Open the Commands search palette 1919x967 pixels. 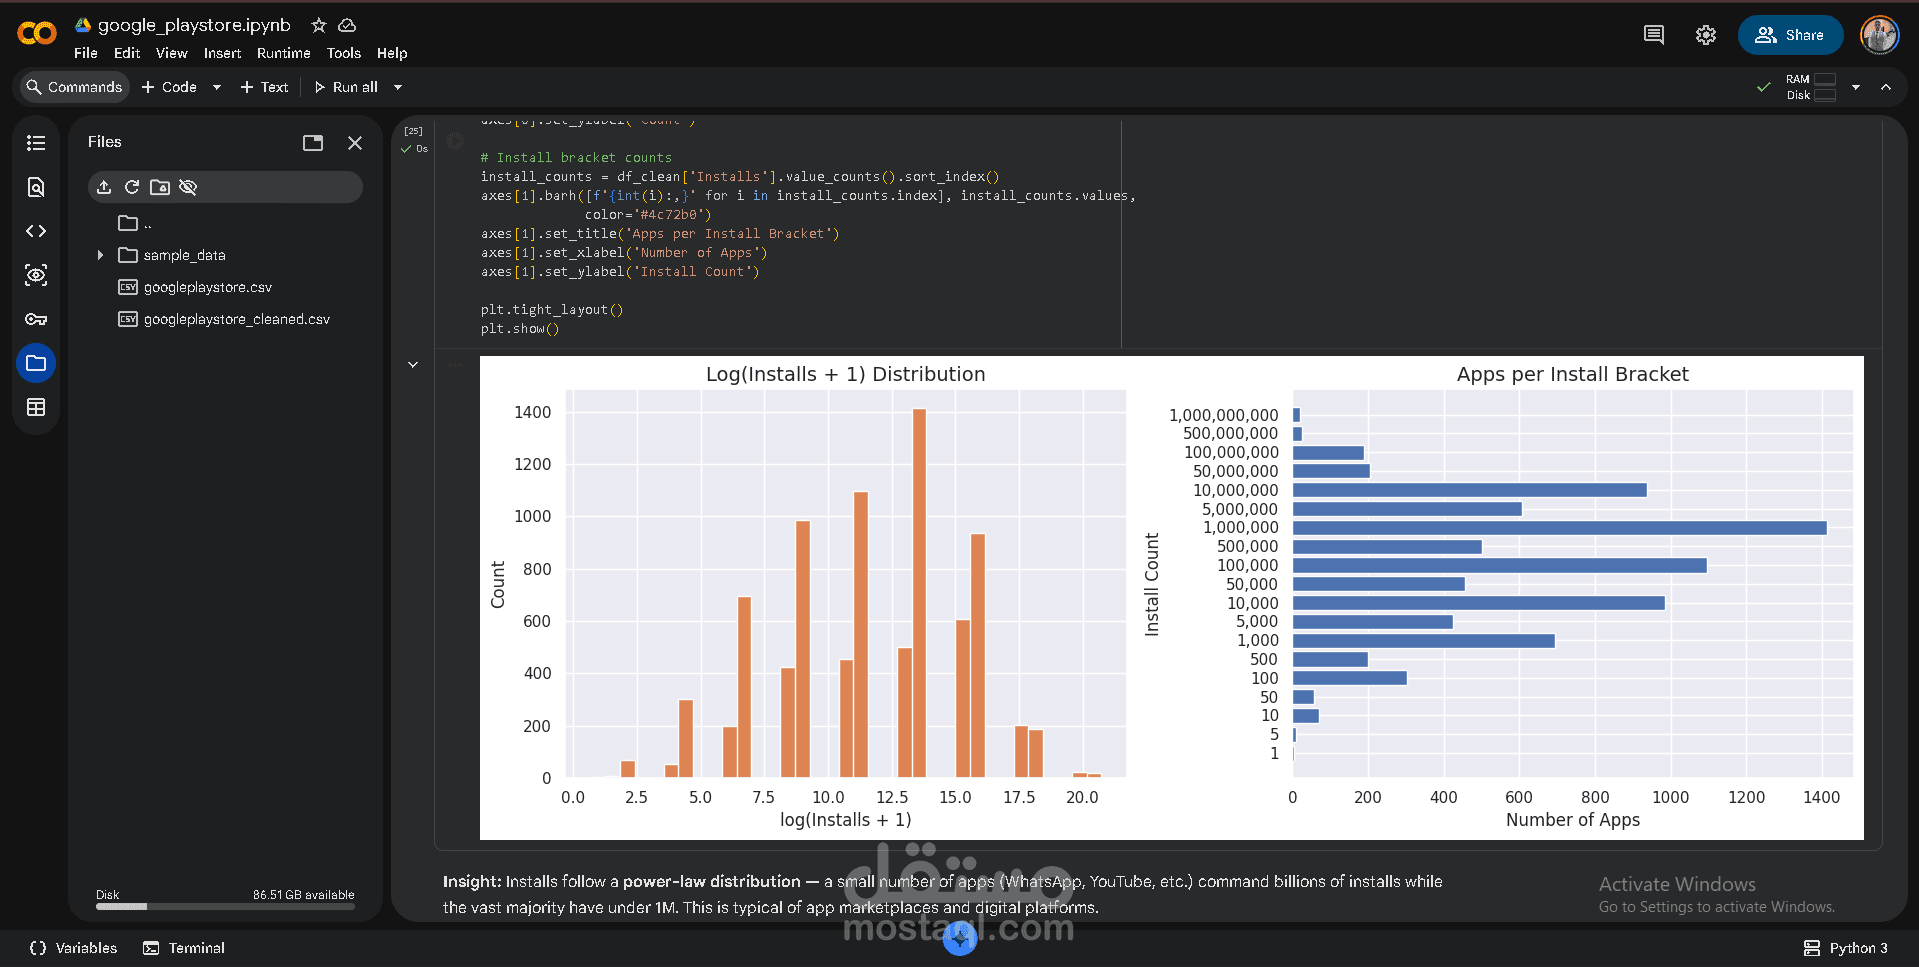pyautogui.click(x=75, y=87)
